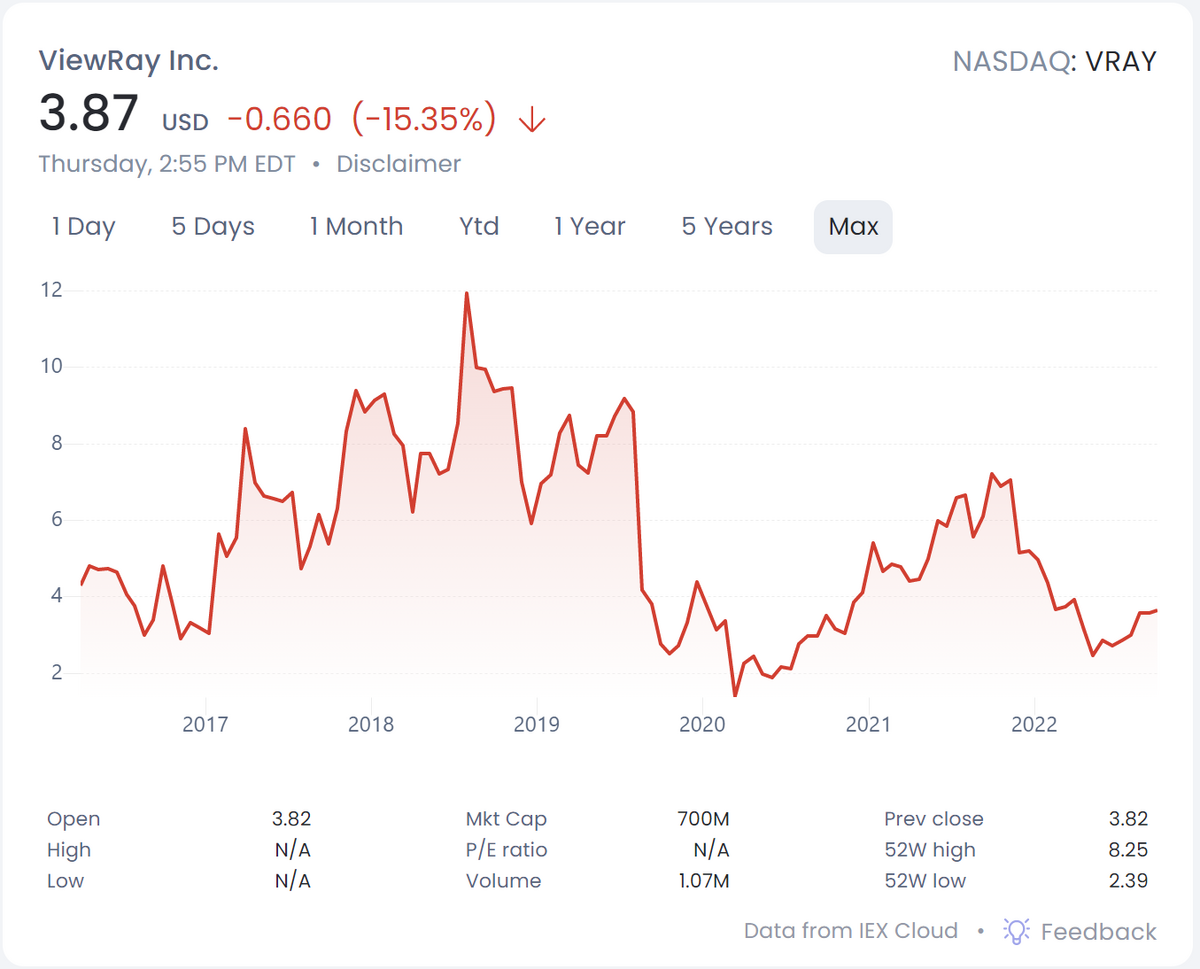1200x969 pixels.
Task: Click the 2020 label on the x-axis
Action: click(702, 724)
